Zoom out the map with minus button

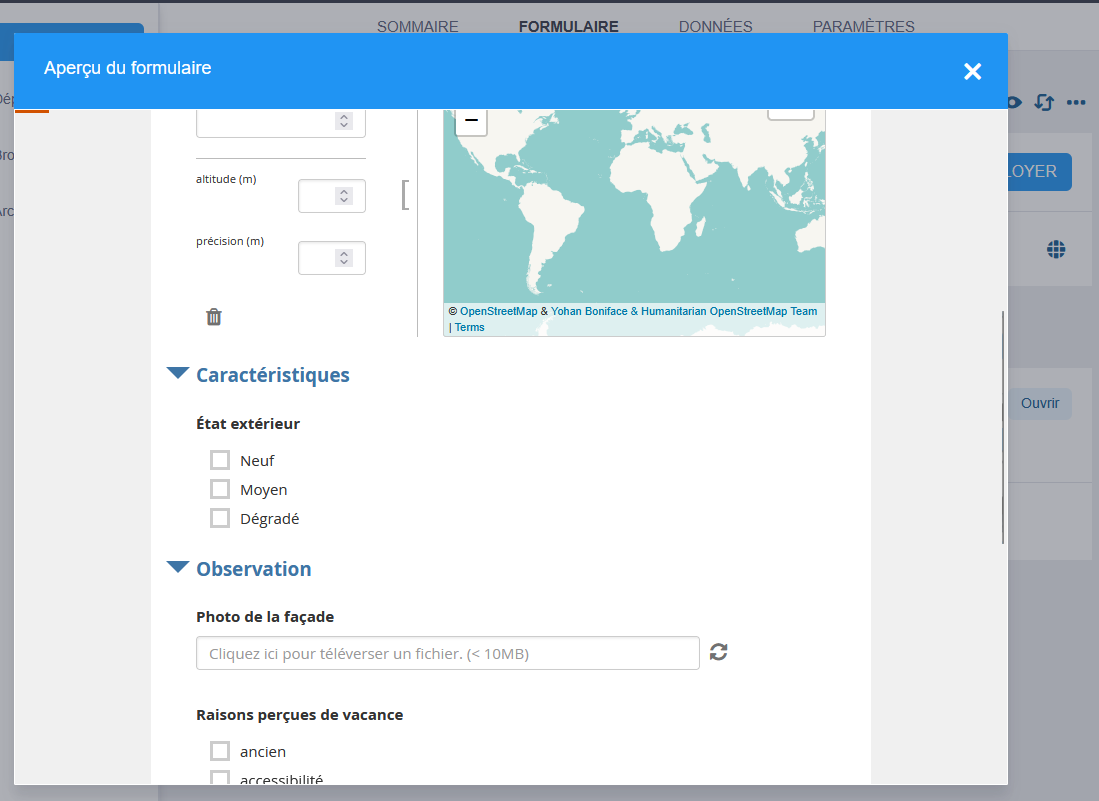471,121
